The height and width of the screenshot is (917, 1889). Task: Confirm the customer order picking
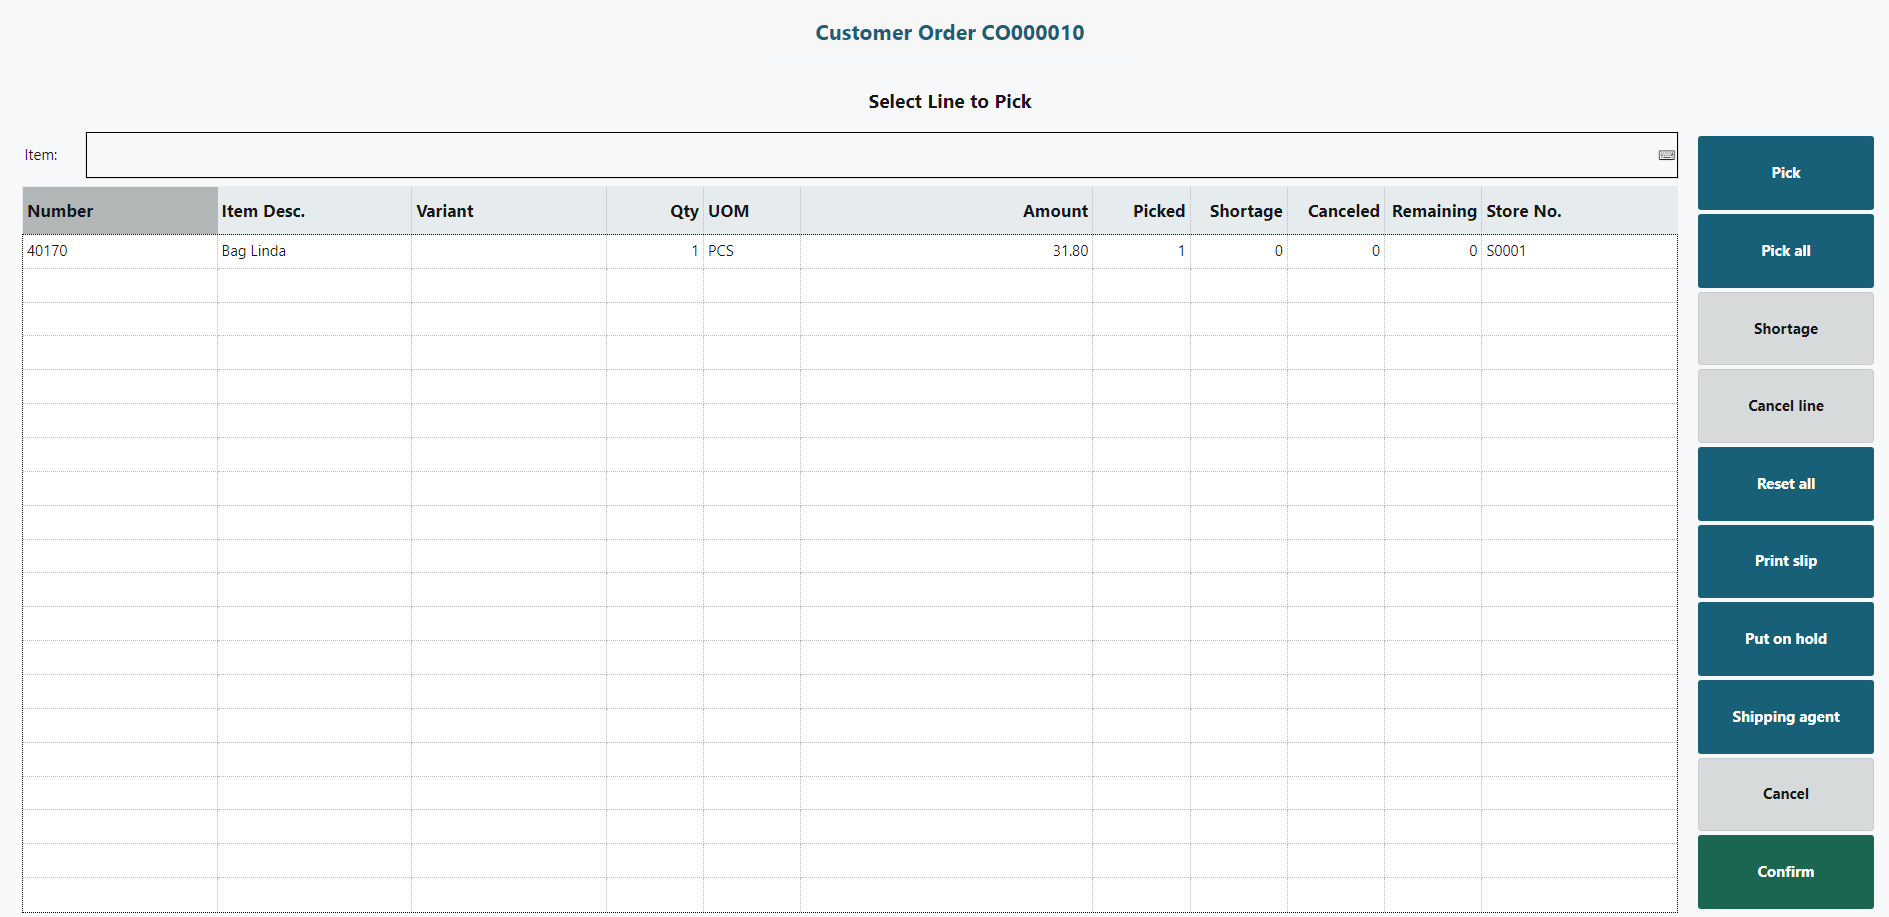tap(1785, 872)
